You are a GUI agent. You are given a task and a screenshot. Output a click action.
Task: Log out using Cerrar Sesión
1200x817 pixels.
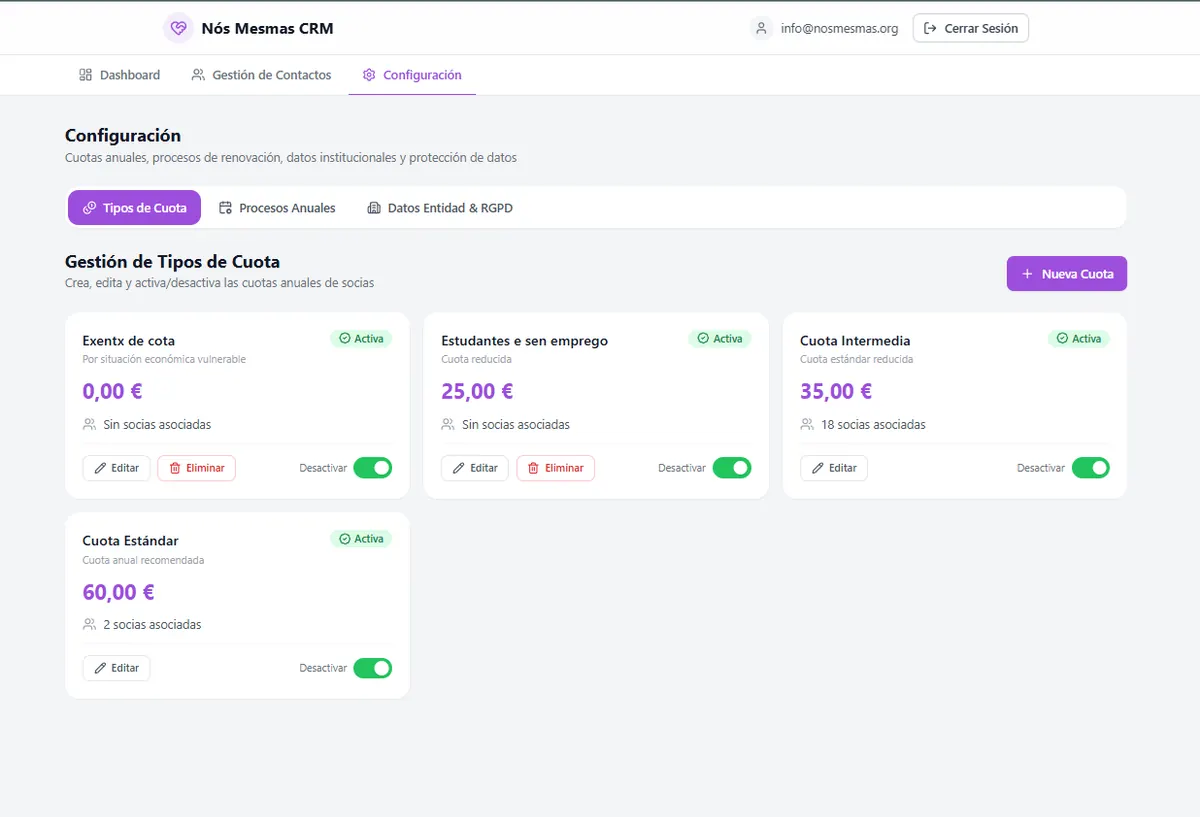(x=971, y=28)
